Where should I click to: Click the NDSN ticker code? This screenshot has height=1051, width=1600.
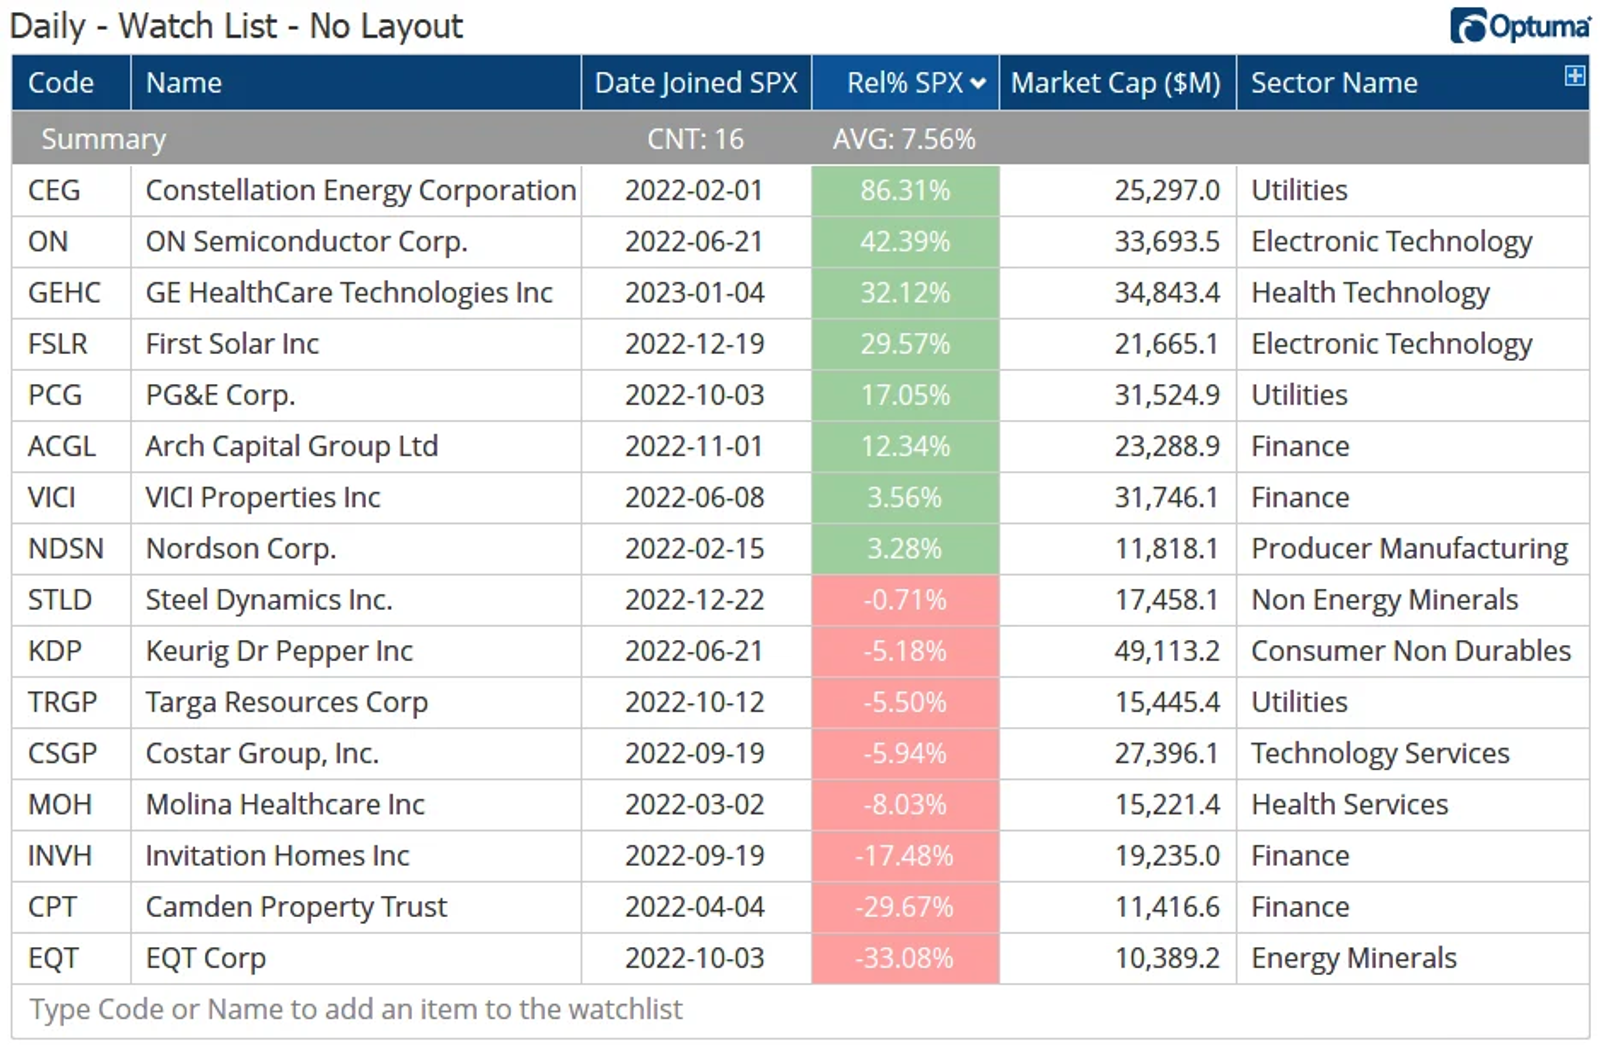[x=66, y=549]
